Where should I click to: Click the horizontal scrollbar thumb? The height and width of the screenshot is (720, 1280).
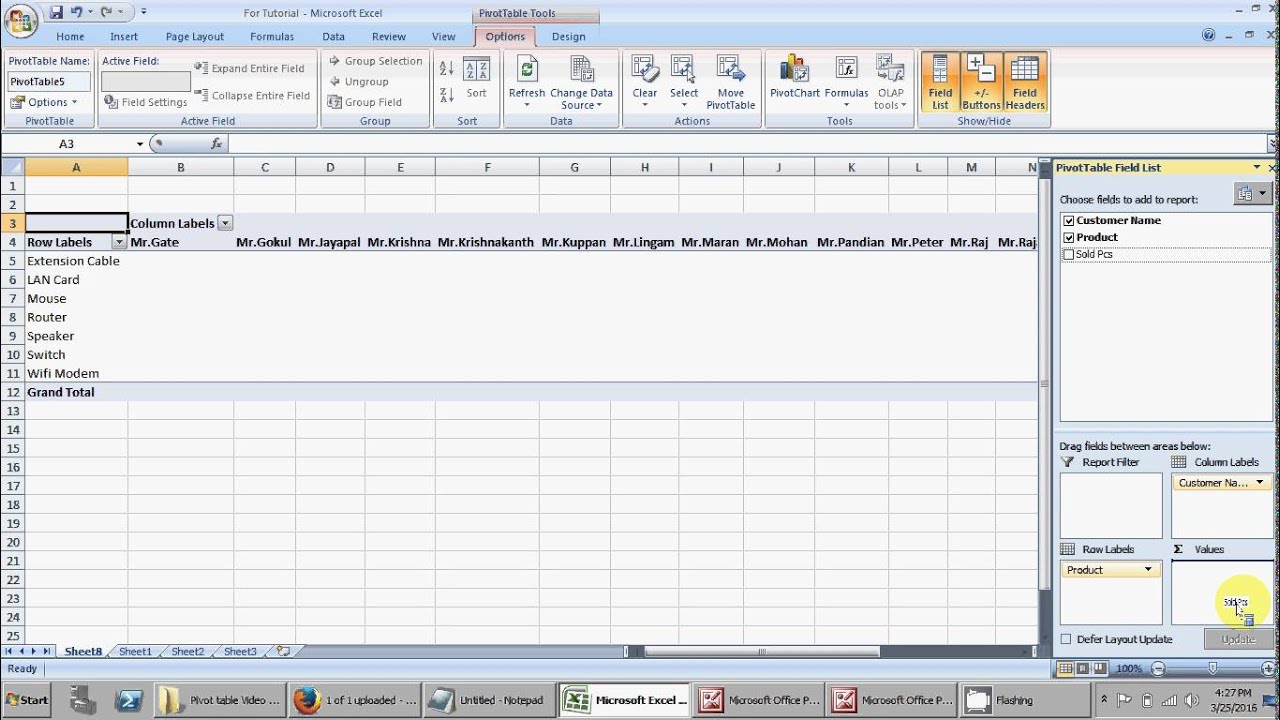tap(762, 652)
